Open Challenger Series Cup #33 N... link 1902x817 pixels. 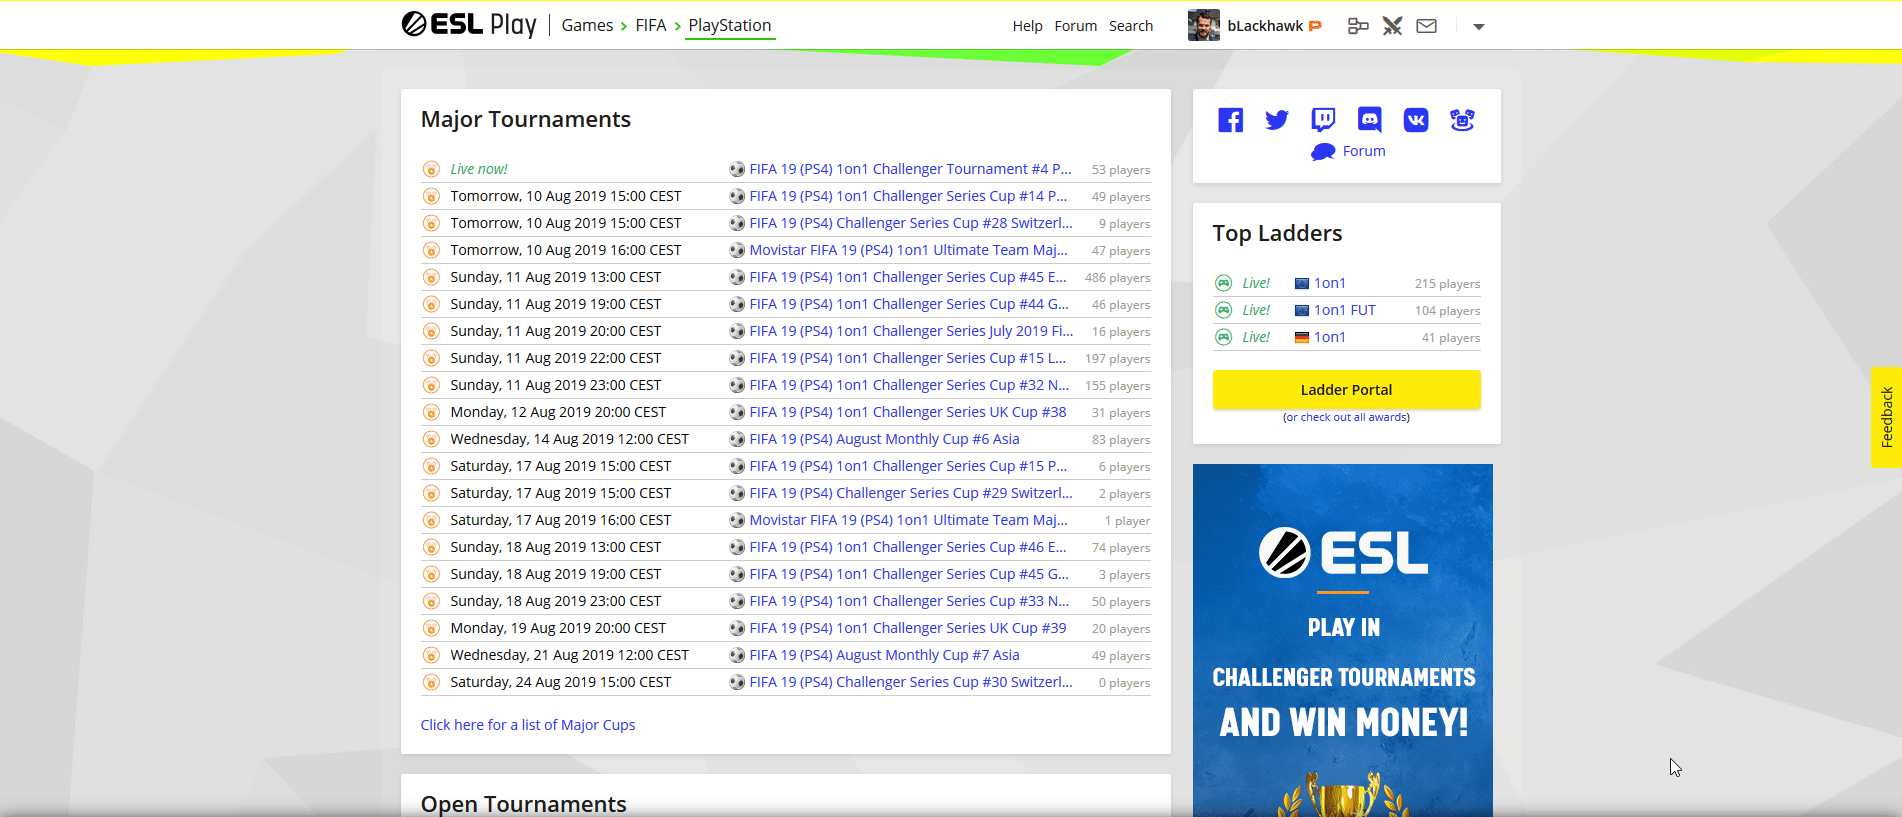point(909,601)
